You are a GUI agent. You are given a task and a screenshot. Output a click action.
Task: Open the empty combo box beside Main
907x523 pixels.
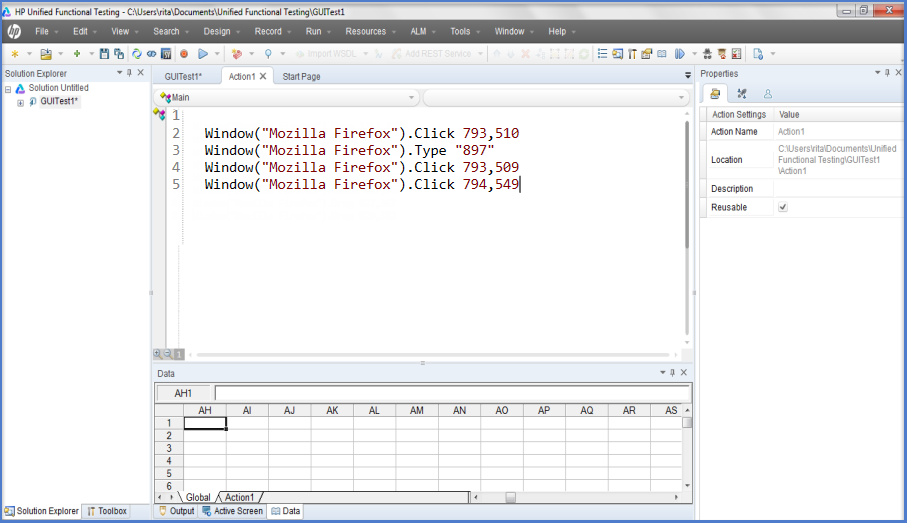(x=556, y=98)
